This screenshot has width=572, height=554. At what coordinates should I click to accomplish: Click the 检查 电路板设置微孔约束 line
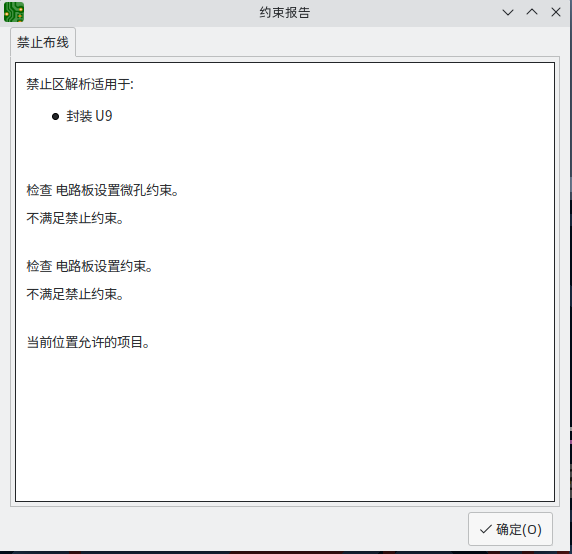coord(103,190)
